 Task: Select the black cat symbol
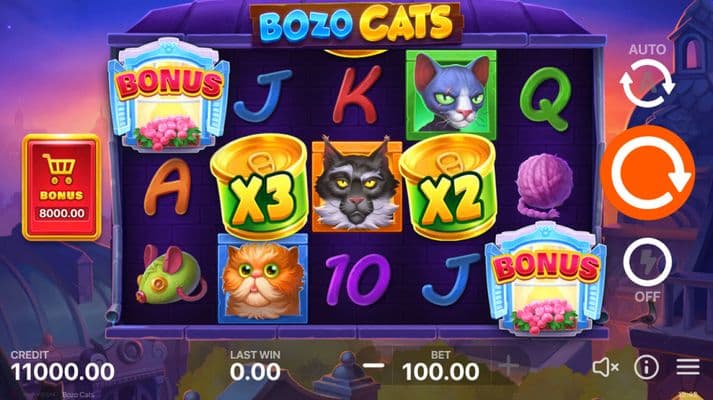coord(356,185)
